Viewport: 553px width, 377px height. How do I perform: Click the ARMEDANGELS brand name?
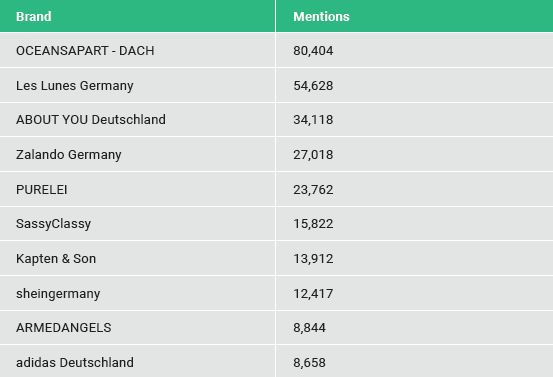(63, 328)
